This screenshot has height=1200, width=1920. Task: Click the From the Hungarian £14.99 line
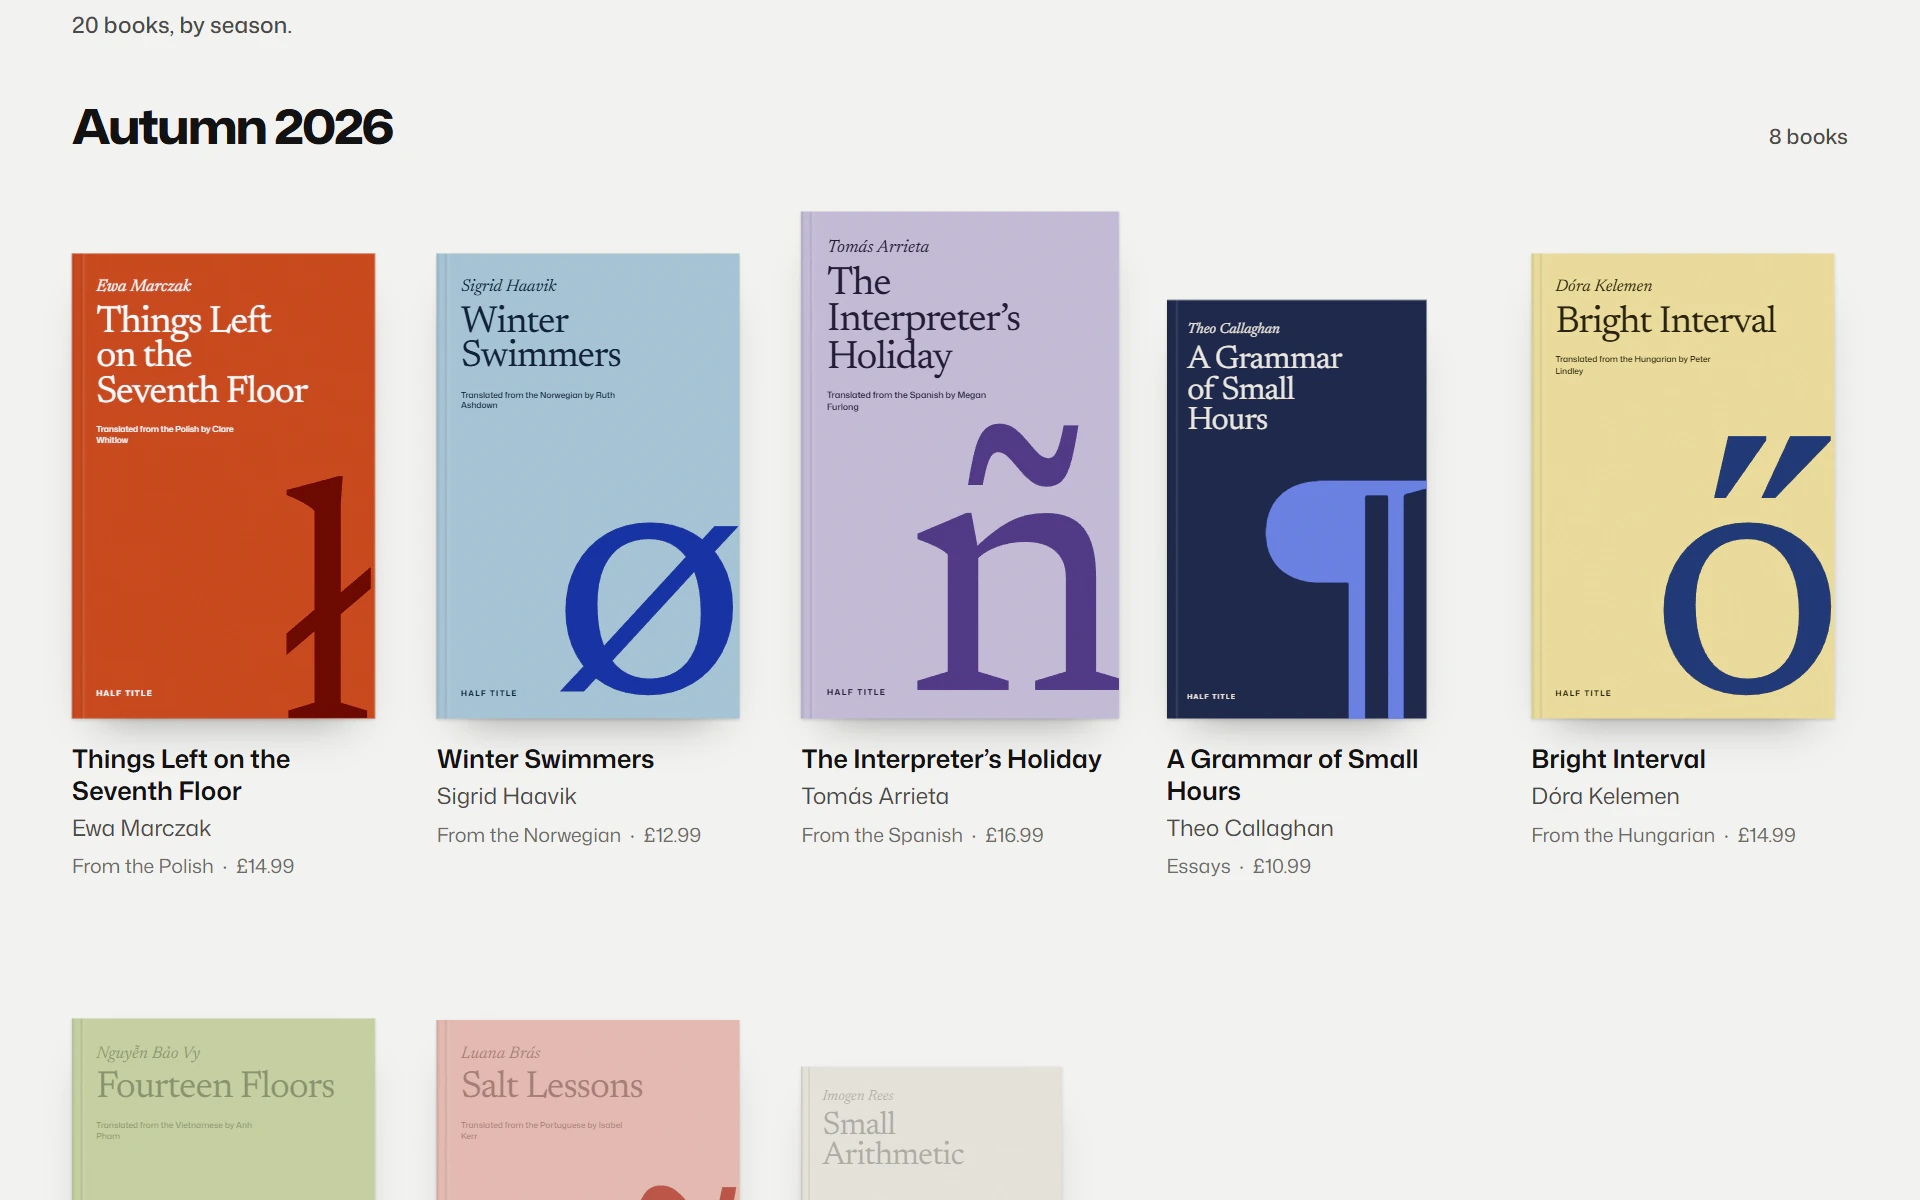(x=1663, y=835)
